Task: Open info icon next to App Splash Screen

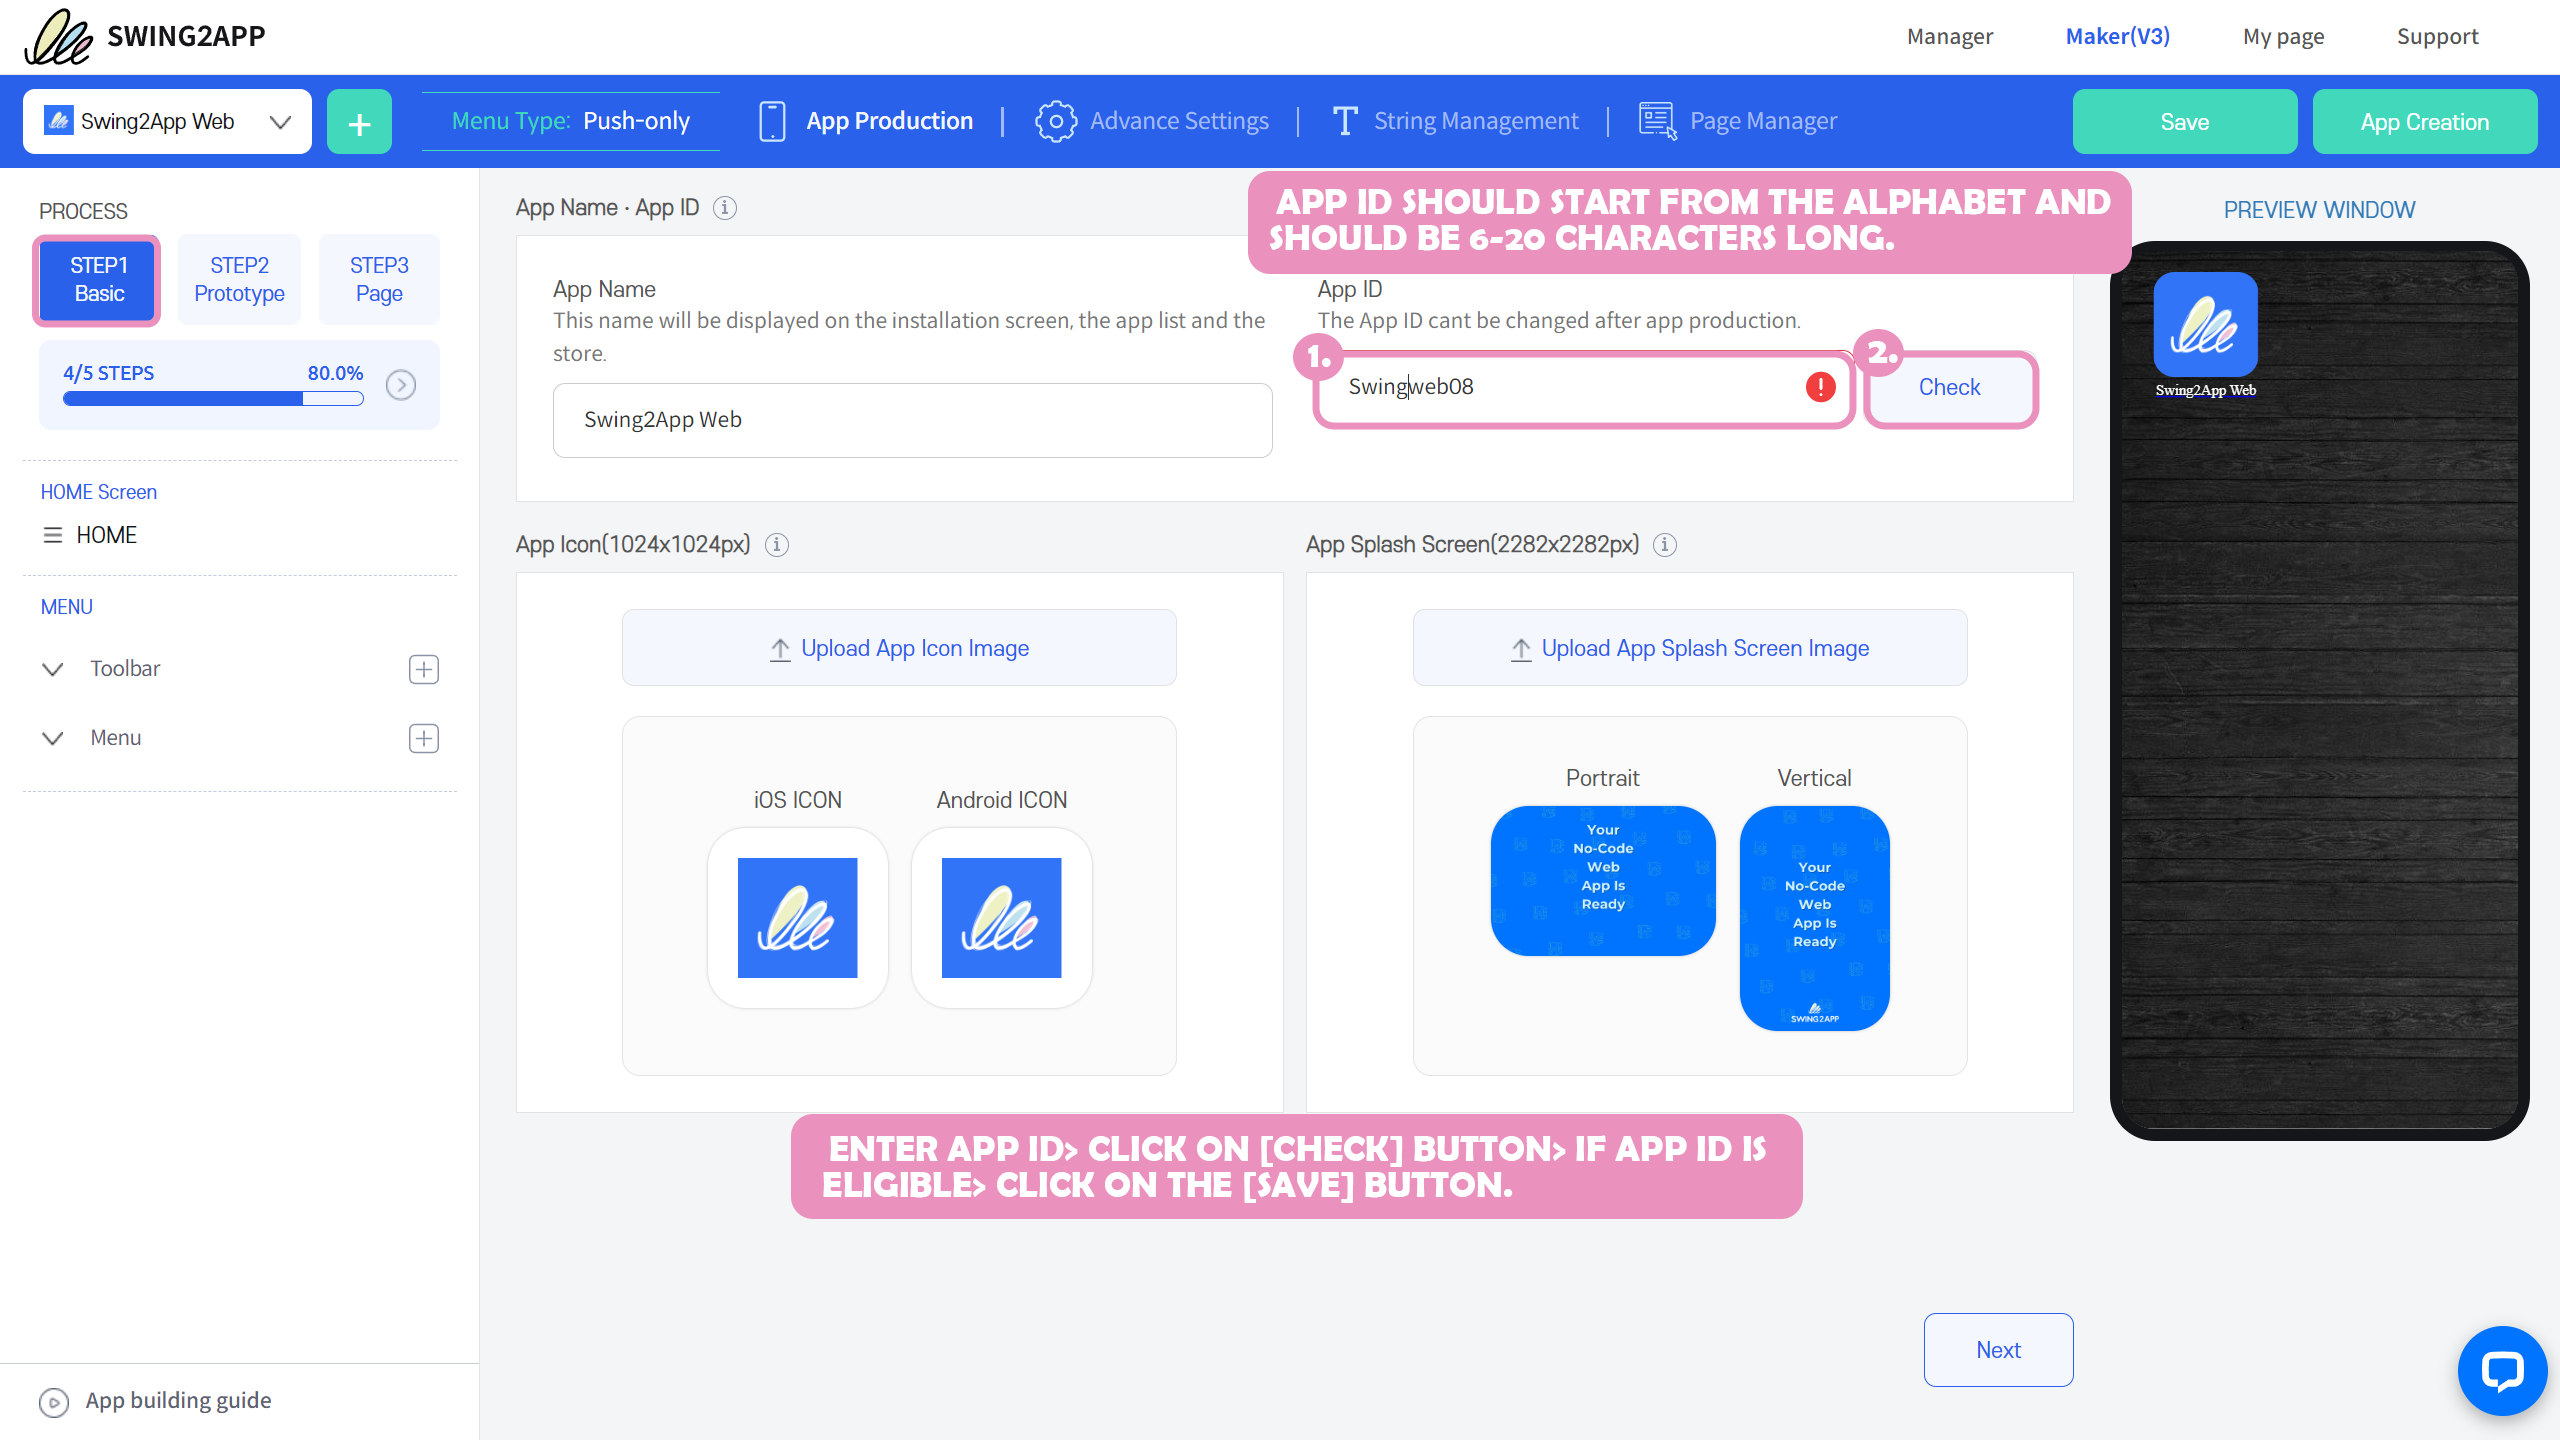Action: coord(1665,545)
